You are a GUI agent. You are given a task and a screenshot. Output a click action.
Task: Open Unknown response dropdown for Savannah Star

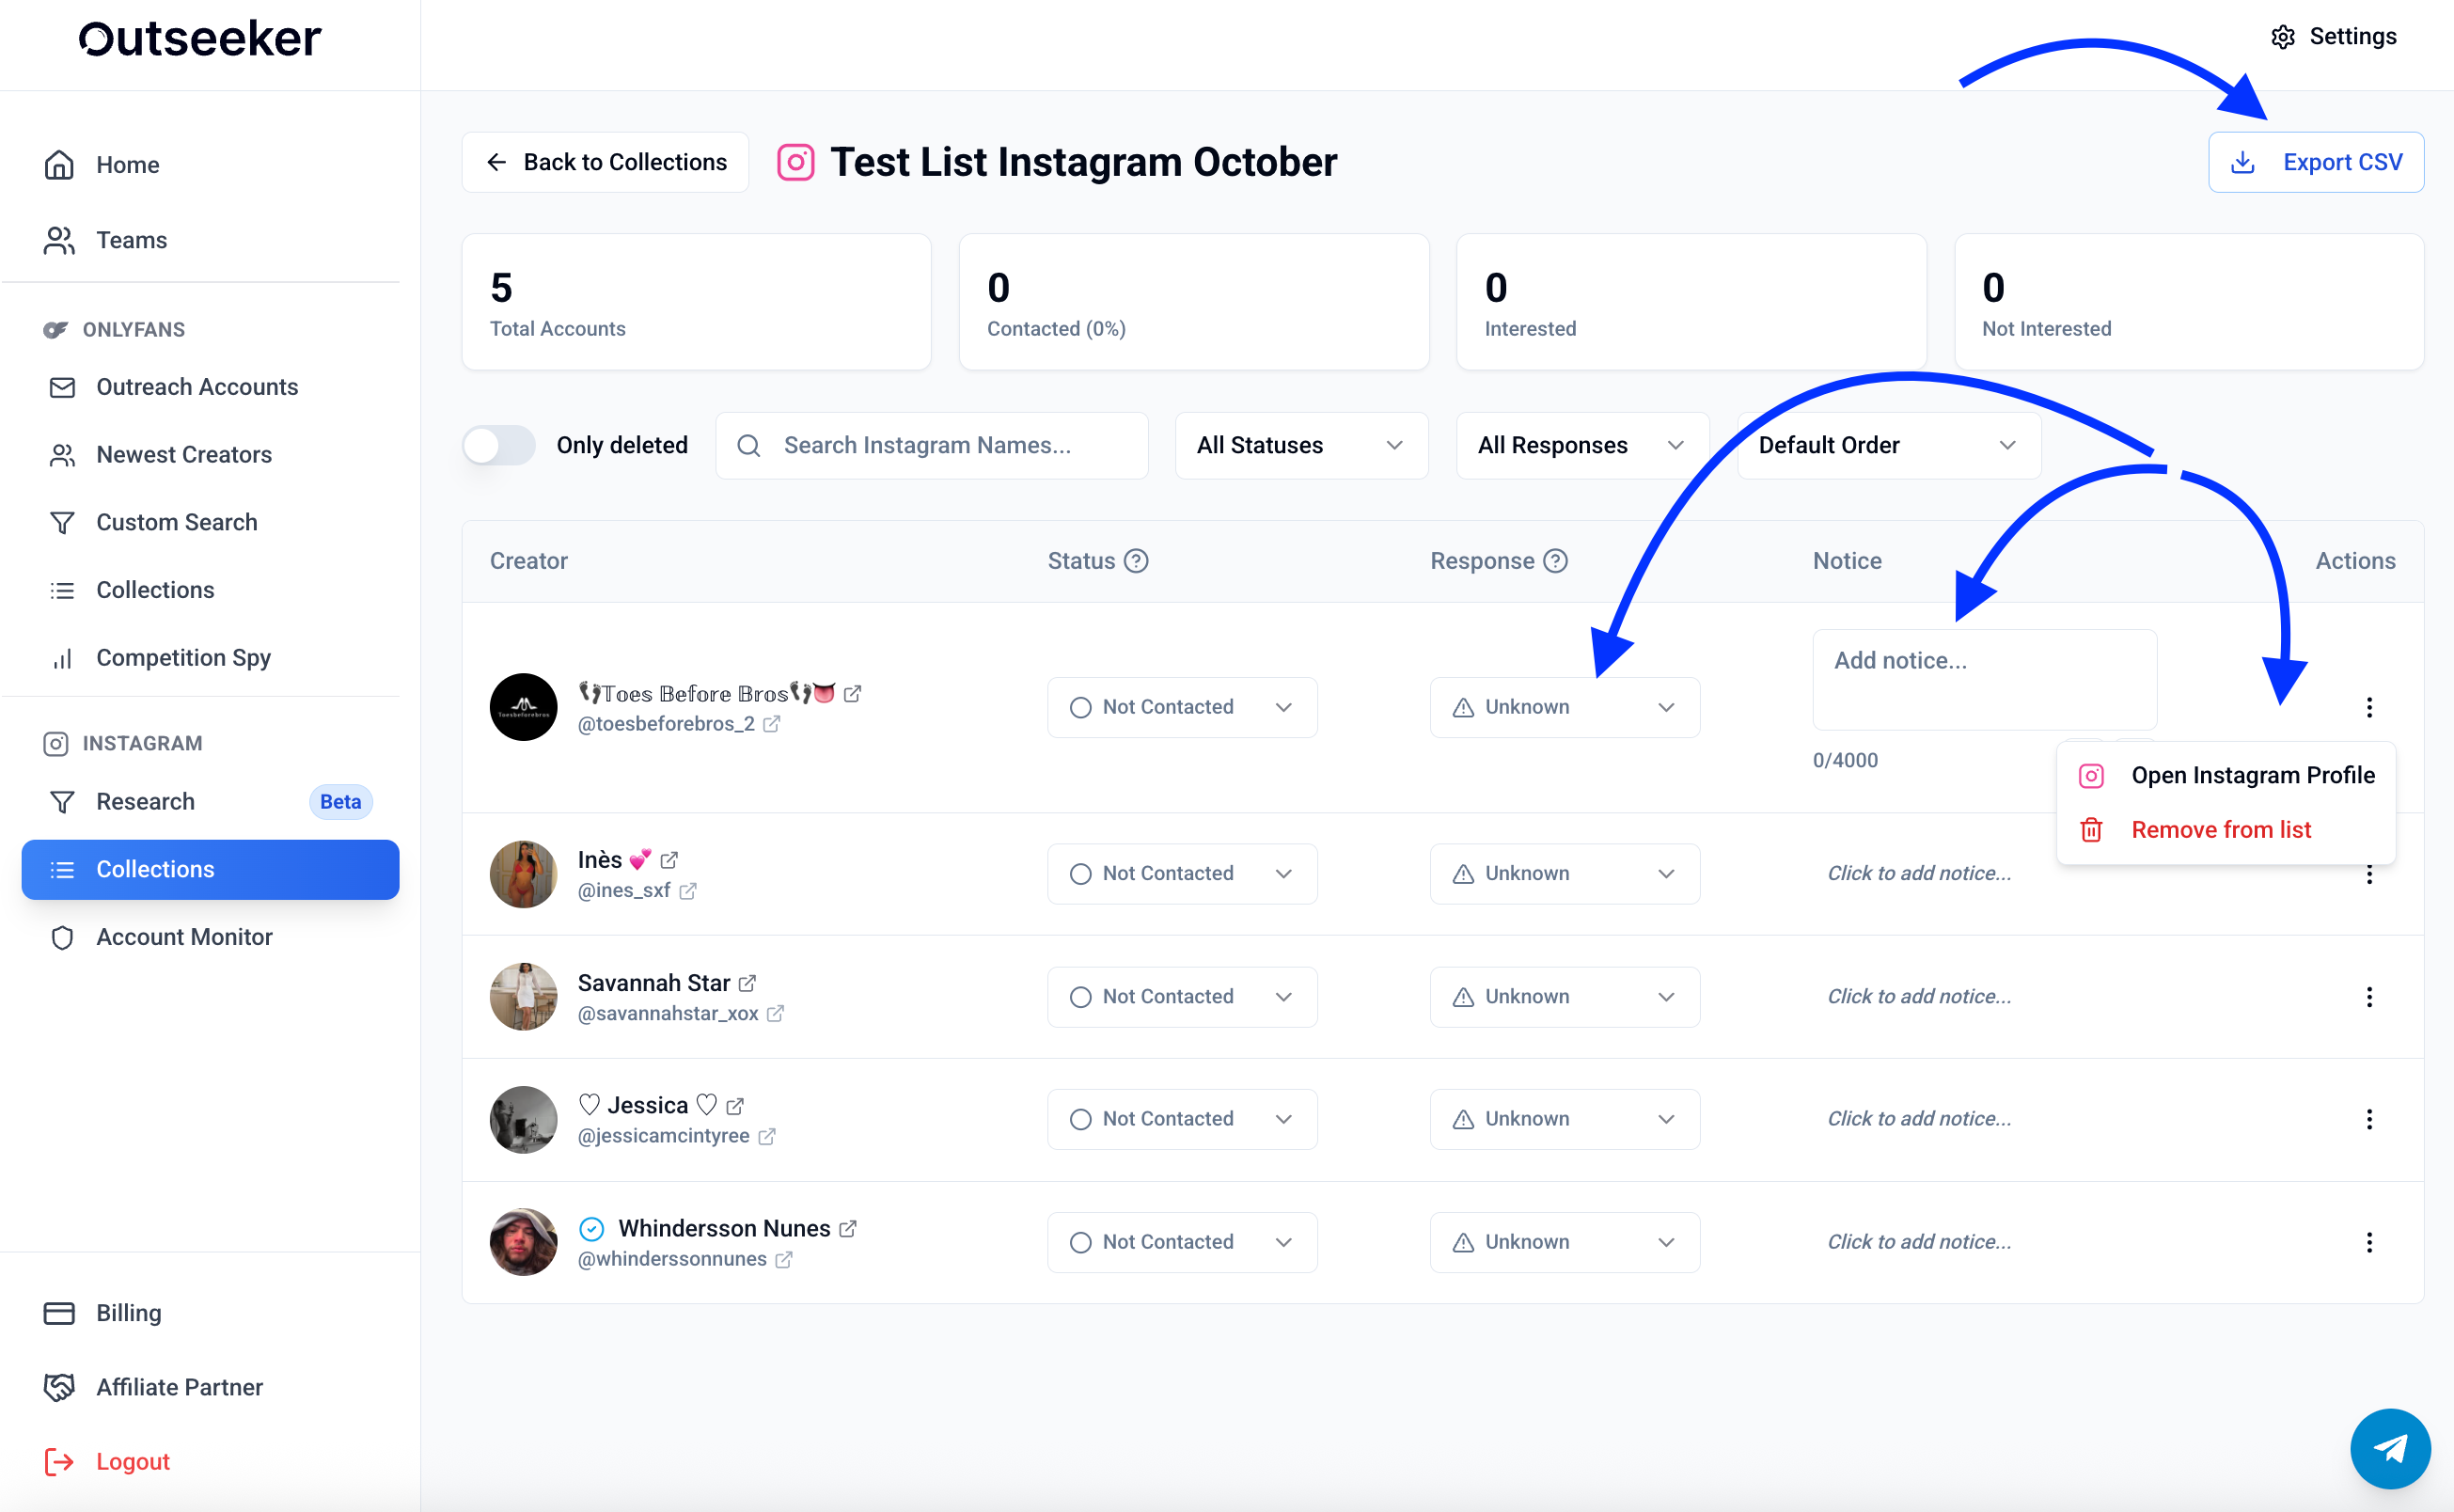point(1565,997)
